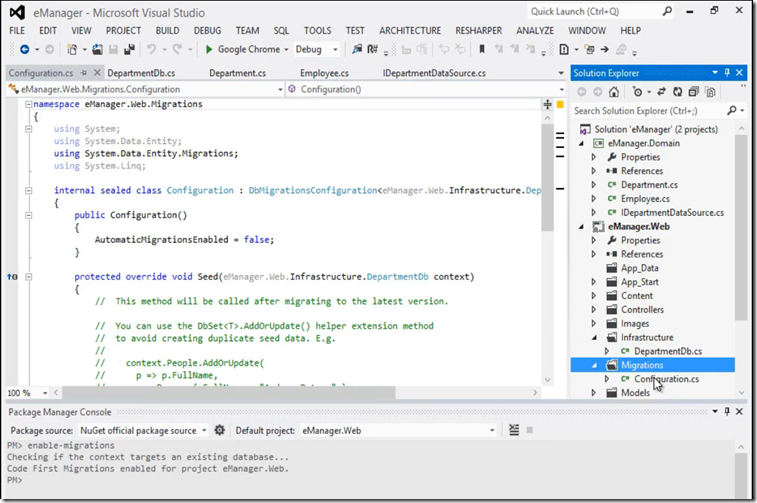The width and height of the screenshot is (757, 503).
Task: Click the override marker icon beside Seed method
Action: tap(12, 277)
